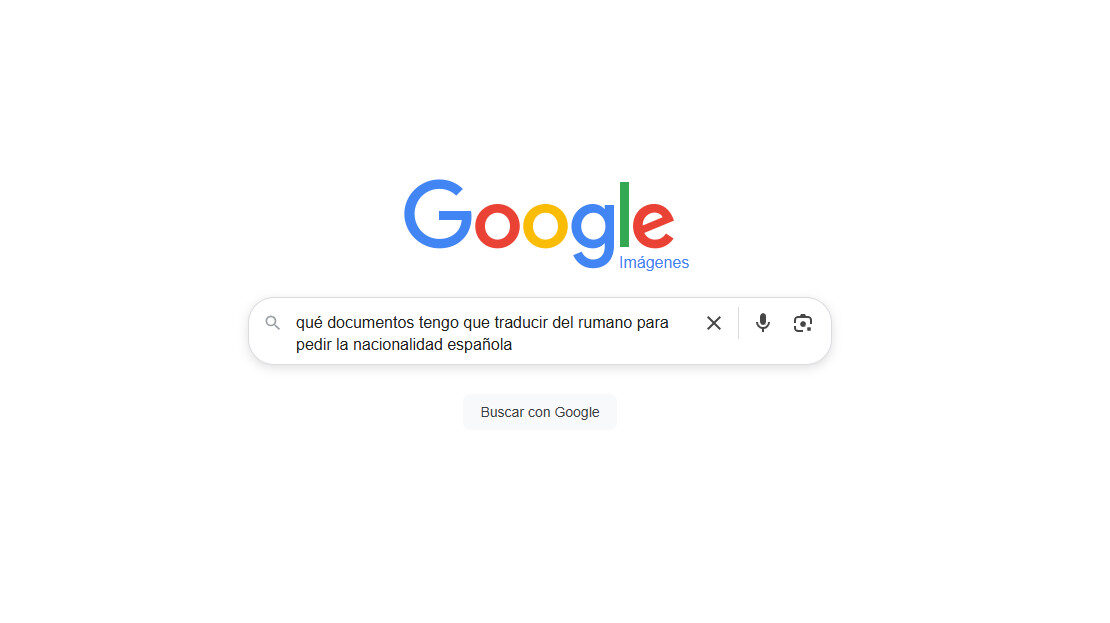Click the first red o in logo
Viewport: 1110px width, 623px height.
(x=497, y=225)
